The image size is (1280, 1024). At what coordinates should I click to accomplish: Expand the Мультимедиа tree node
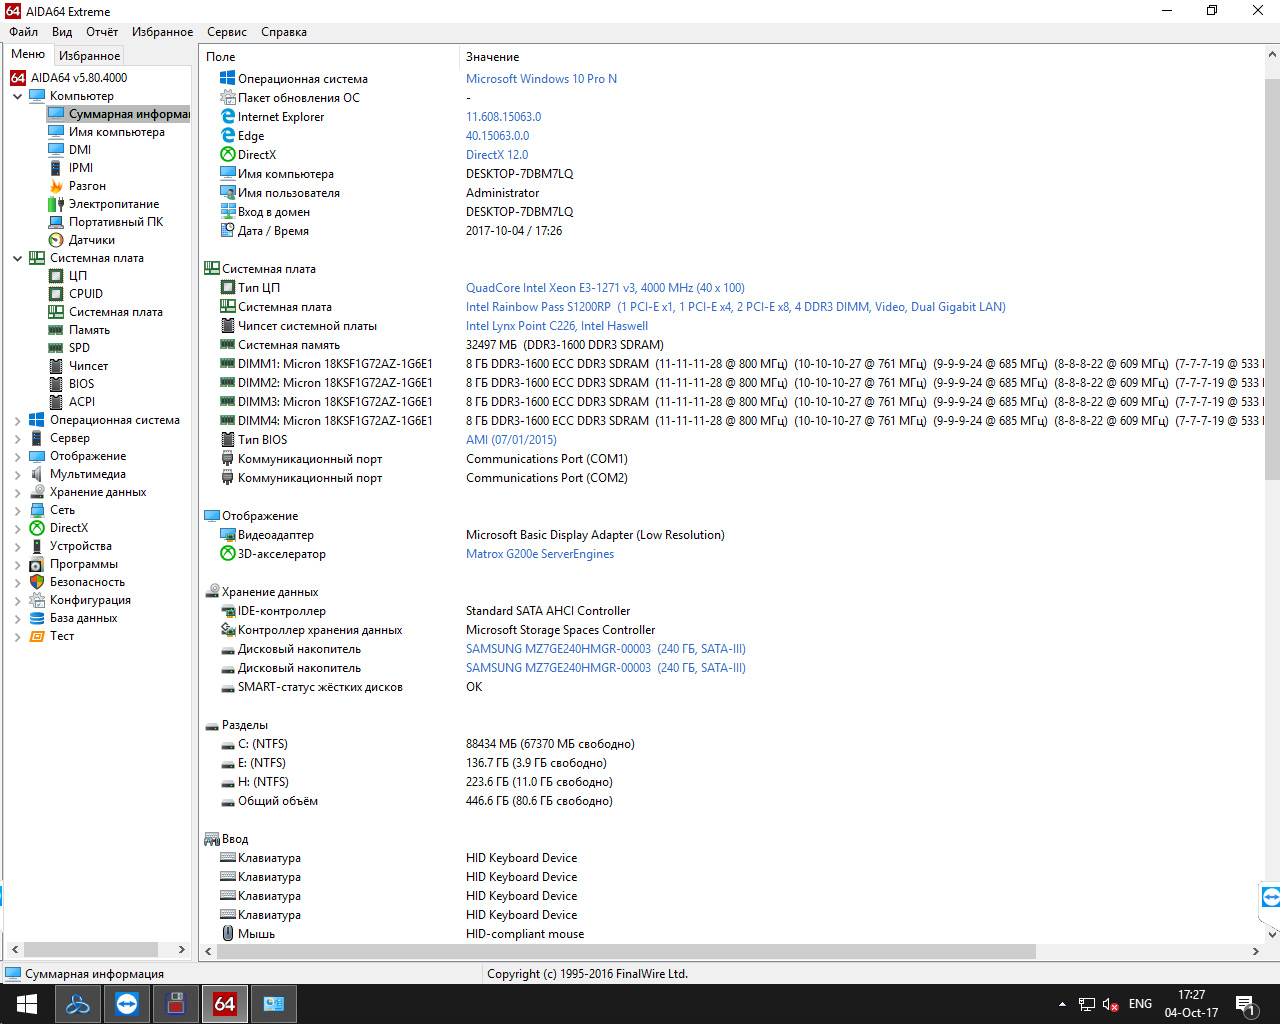(17, 474)
